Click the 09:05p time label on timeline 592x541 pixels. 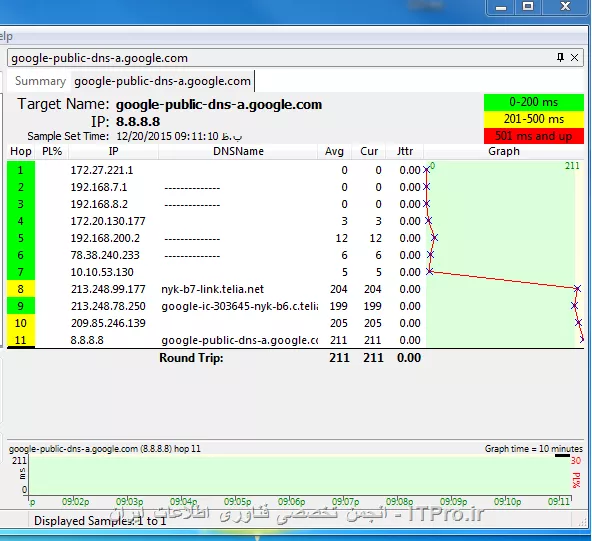tap(237, 502)
